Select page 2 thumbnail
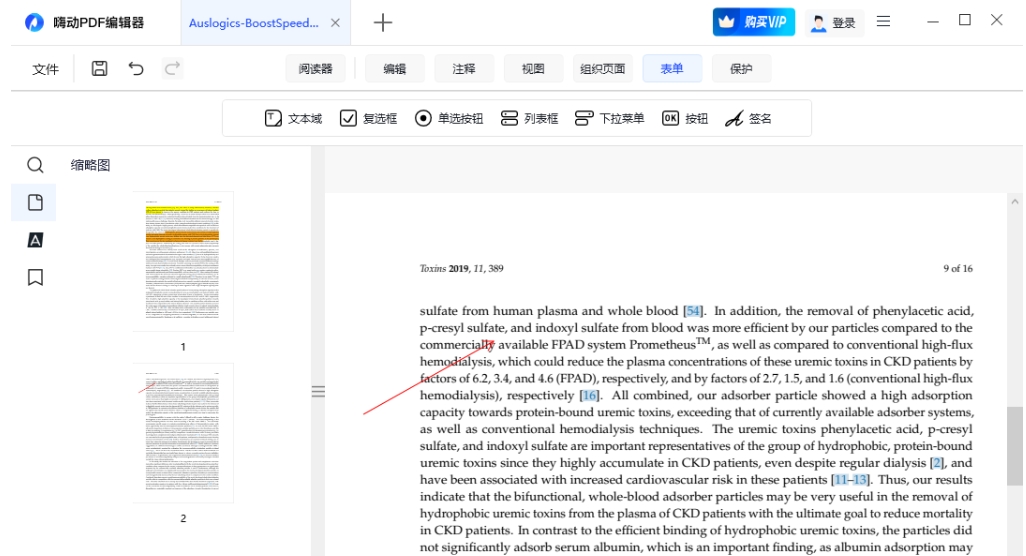 tap(183, 433)
